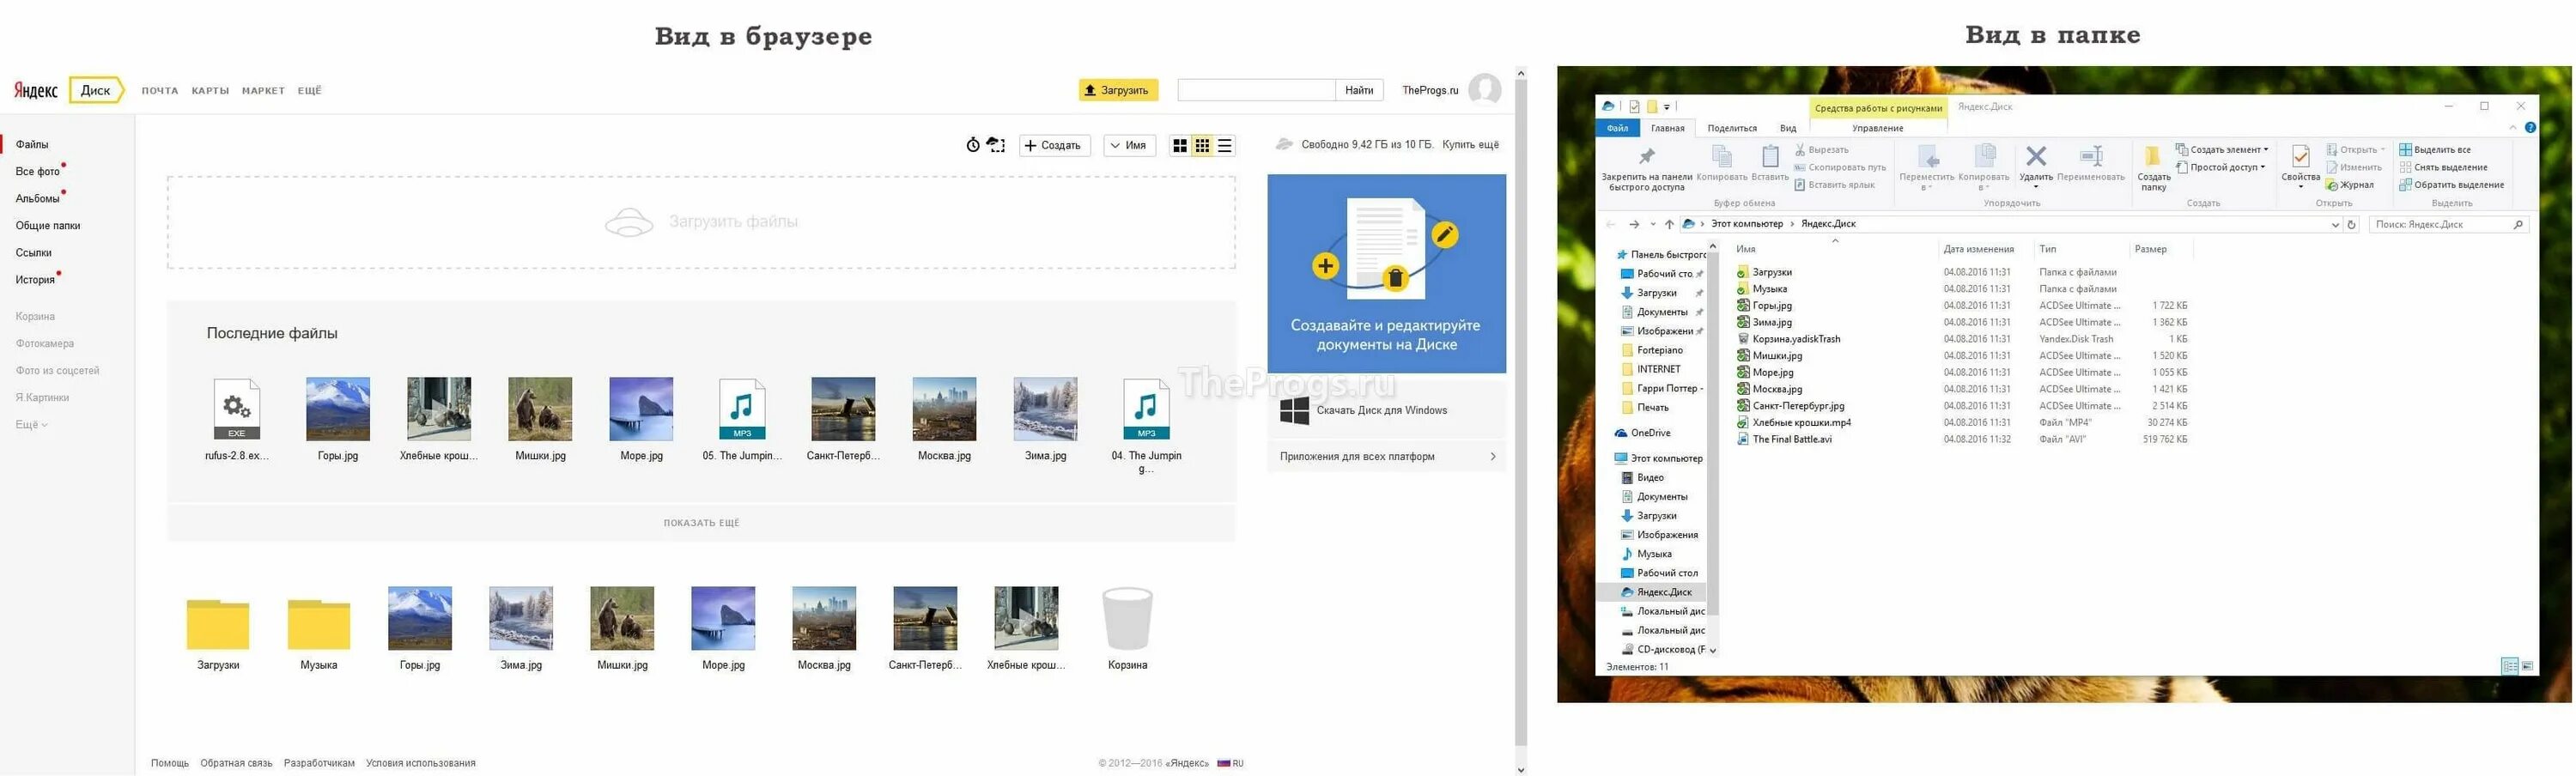Click Вставить ярлык in Explorer ribbon
The width and height of the screenshot is (2576, 776).
coord(1834,184)
